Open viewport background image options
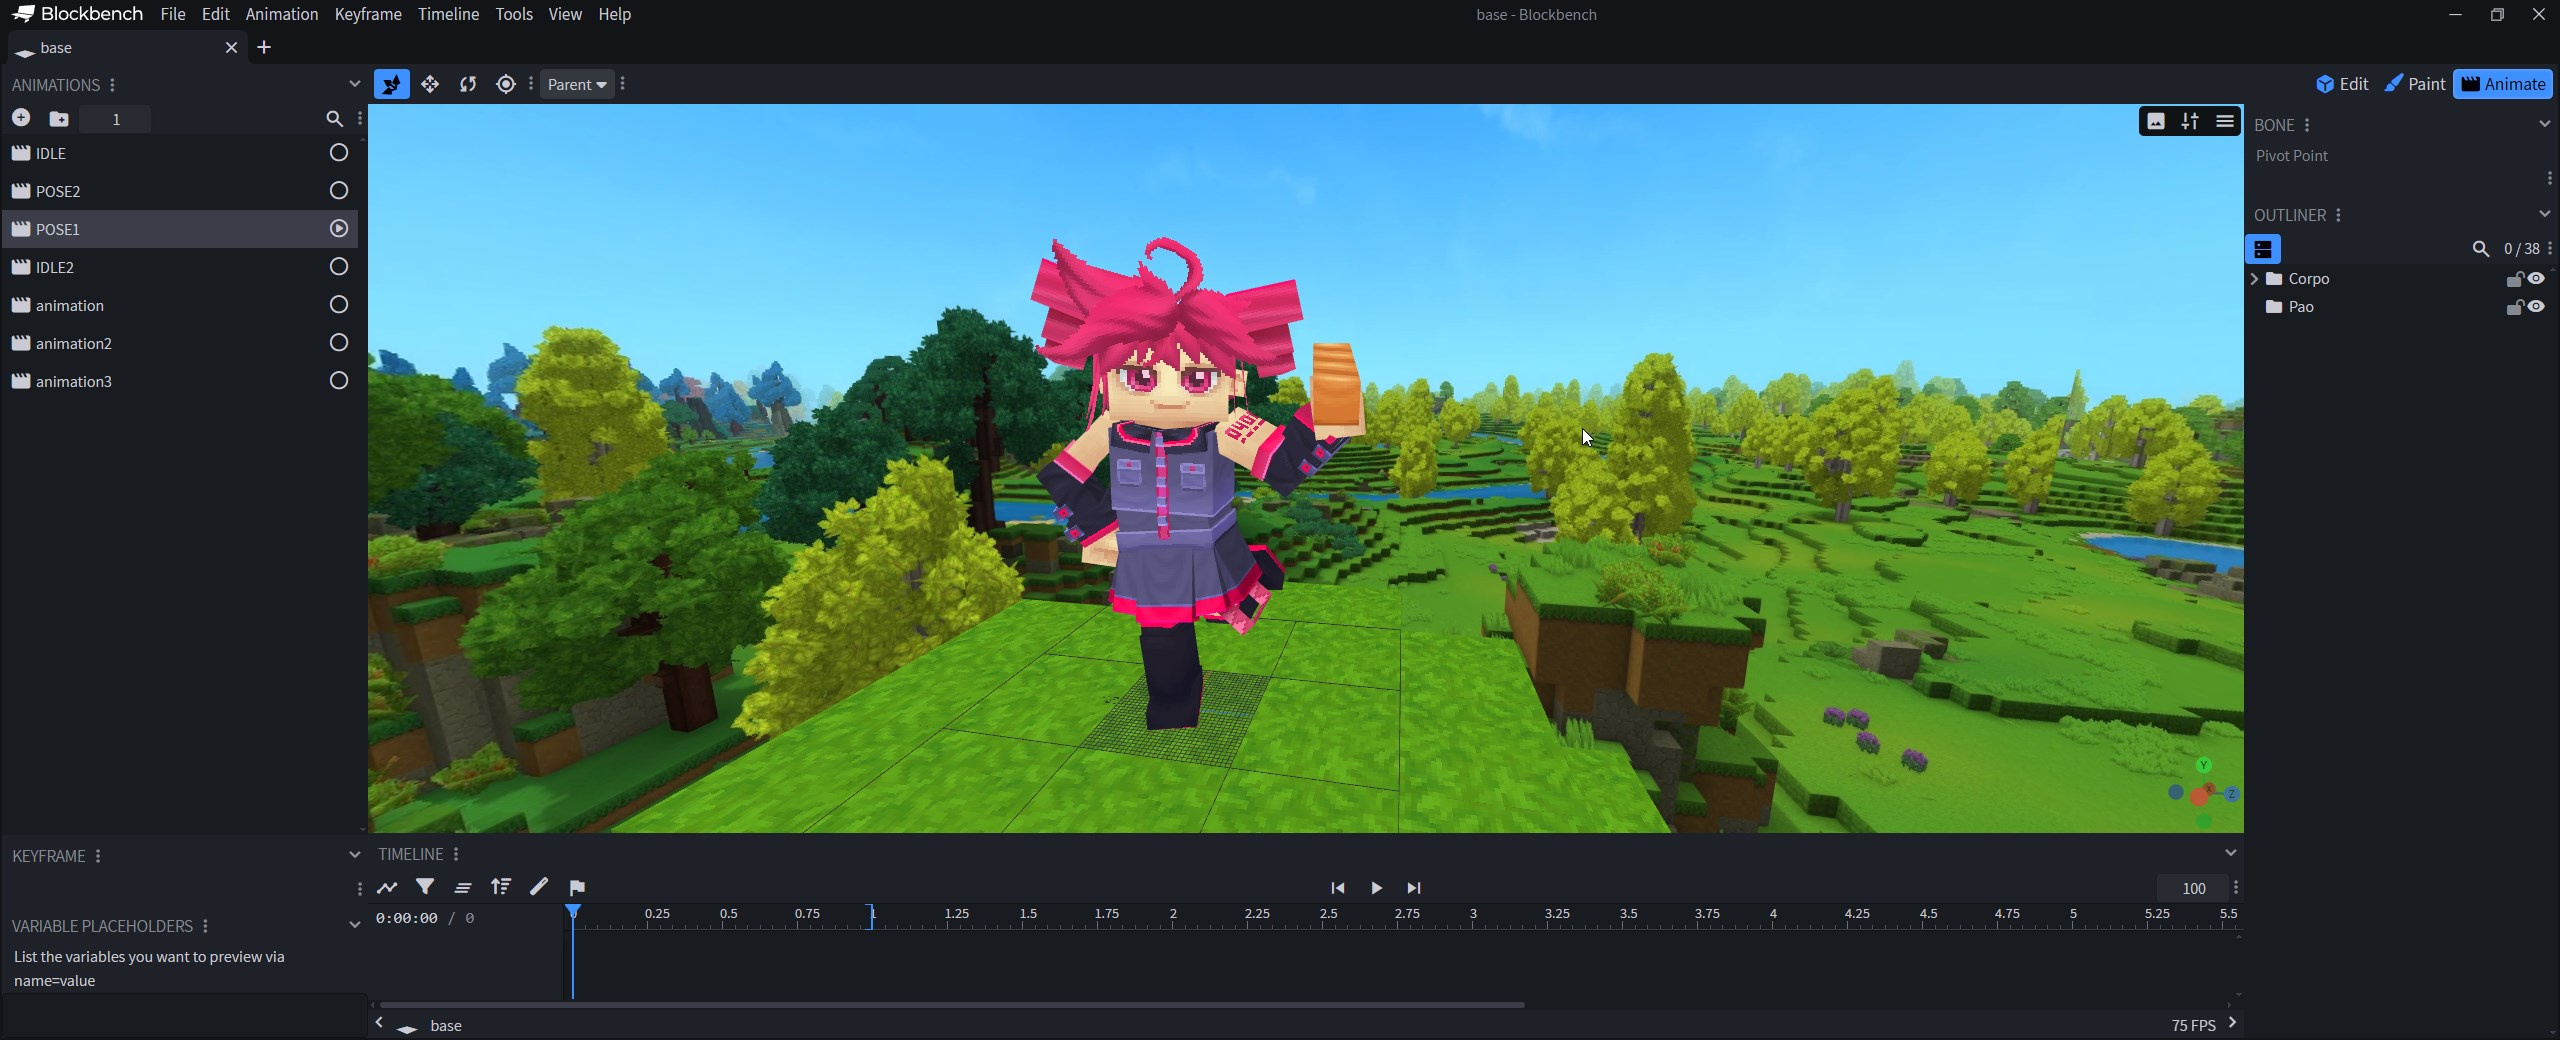2560x1040 pixels. coord(2156,121)
